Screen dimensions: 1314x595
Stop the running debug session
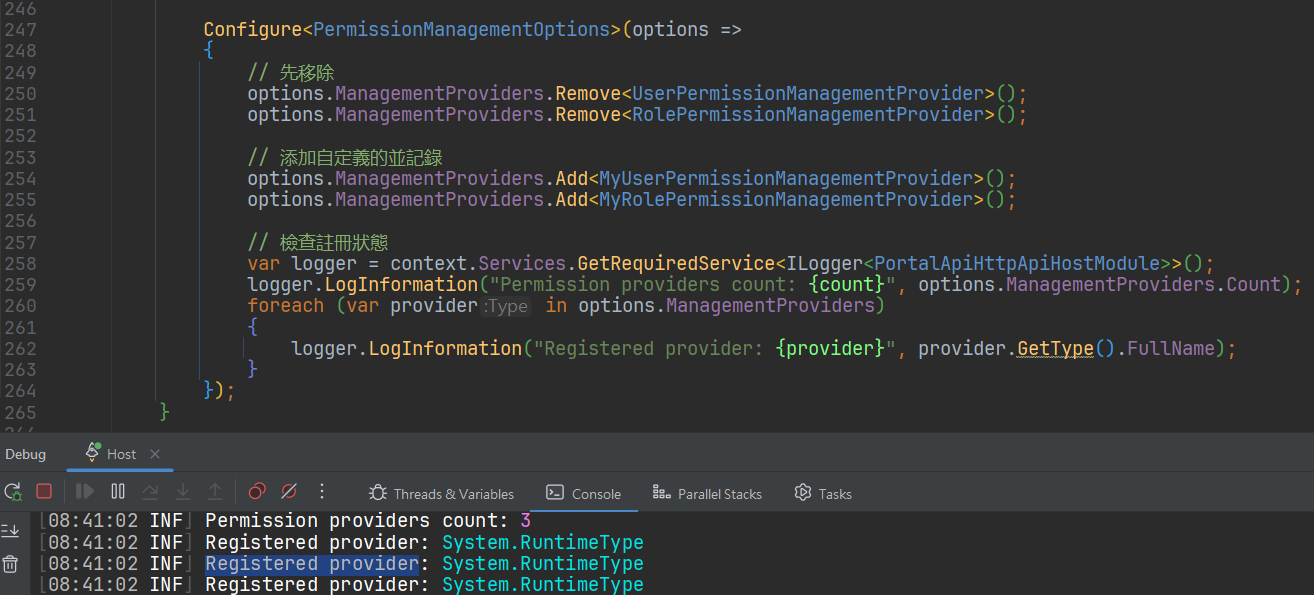coord(44,491)
